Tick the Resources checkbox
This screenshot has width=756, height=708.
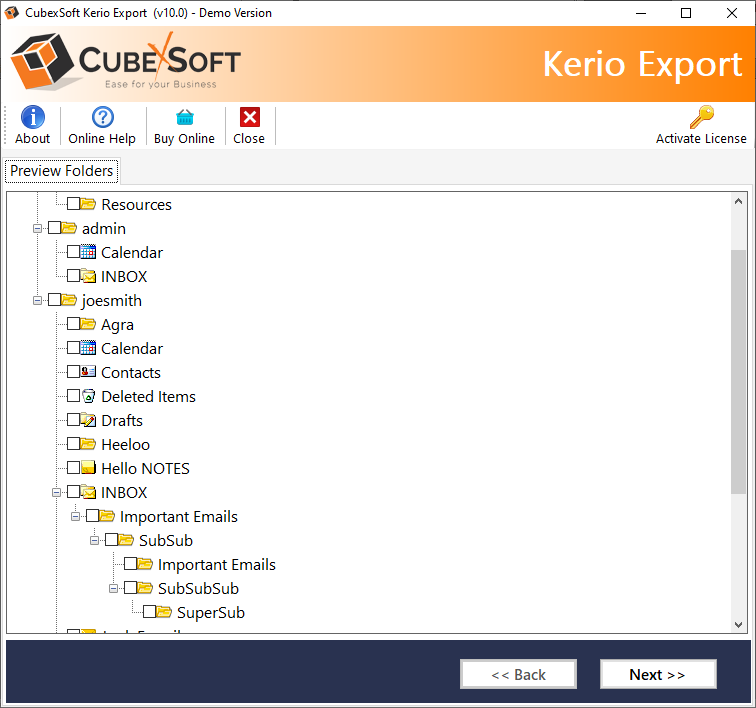[73, 204]
